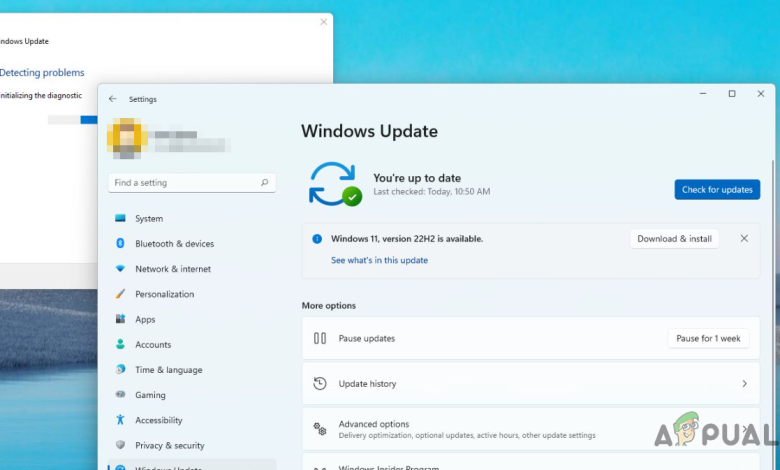Go back using the Settings back arrow
This screenshot has height=470, width=780.
[112, 99]
